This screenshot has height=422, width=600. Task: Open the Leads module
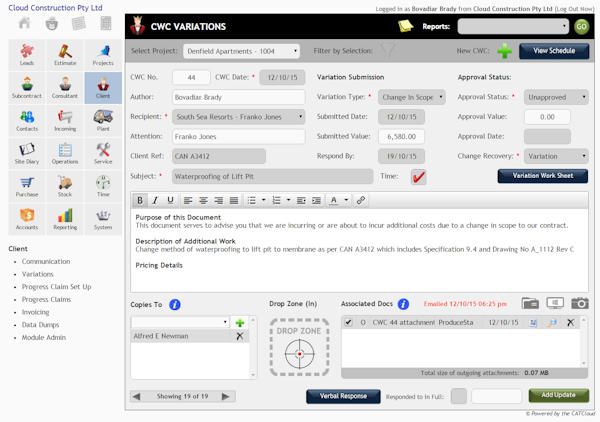(x=27, y=55)
